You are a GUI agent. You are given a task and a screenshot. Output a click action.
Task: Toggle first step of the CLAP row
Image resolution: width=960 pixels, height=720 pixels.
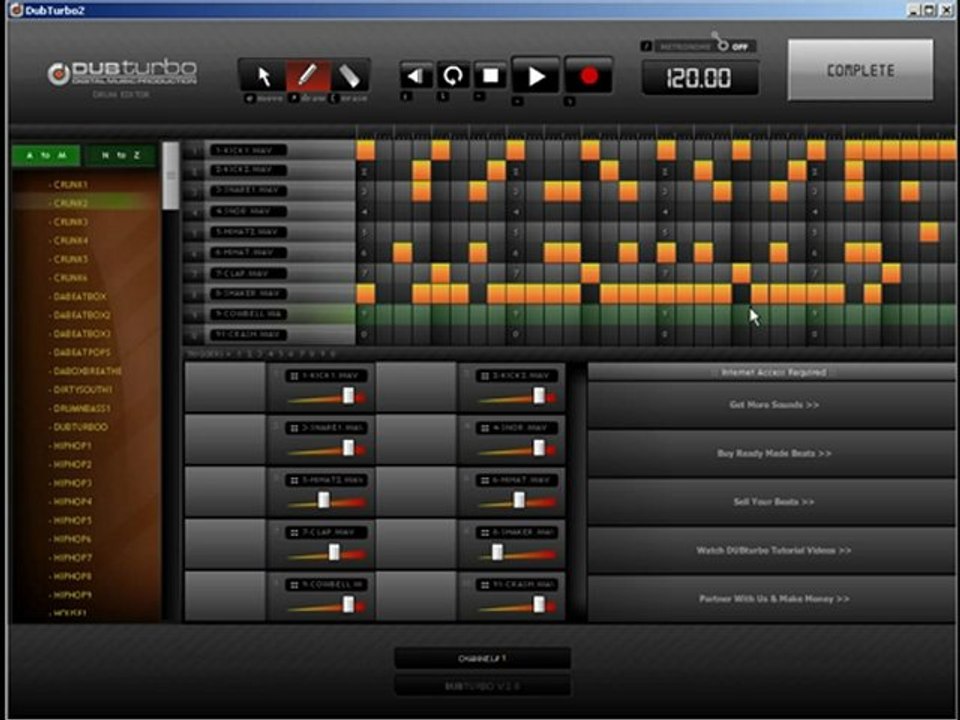[366, 273]
